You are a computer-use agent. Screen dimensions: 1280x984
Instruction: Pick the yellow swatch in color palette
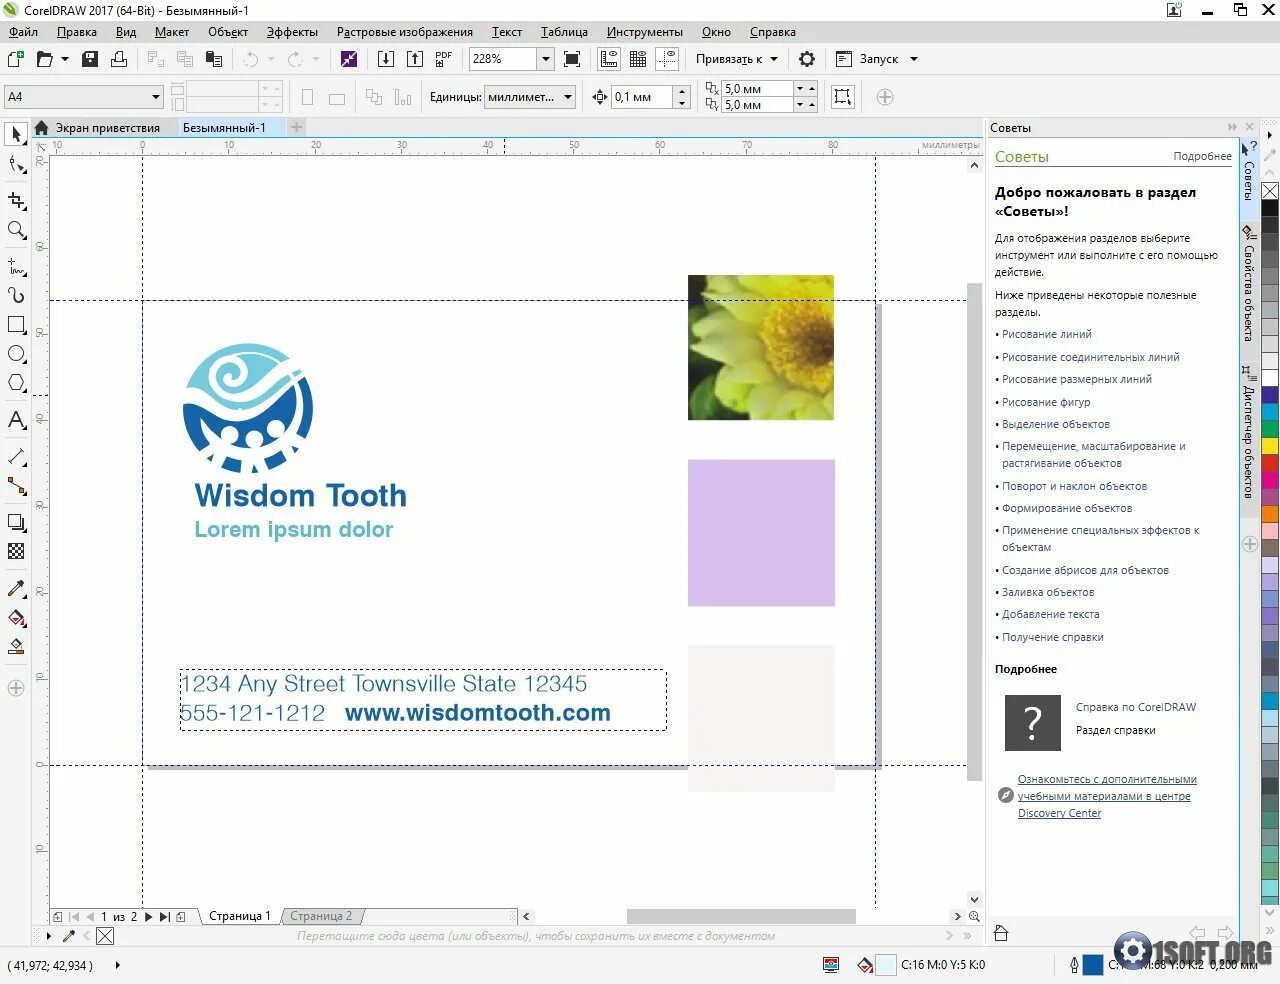tap(1270, 445)
